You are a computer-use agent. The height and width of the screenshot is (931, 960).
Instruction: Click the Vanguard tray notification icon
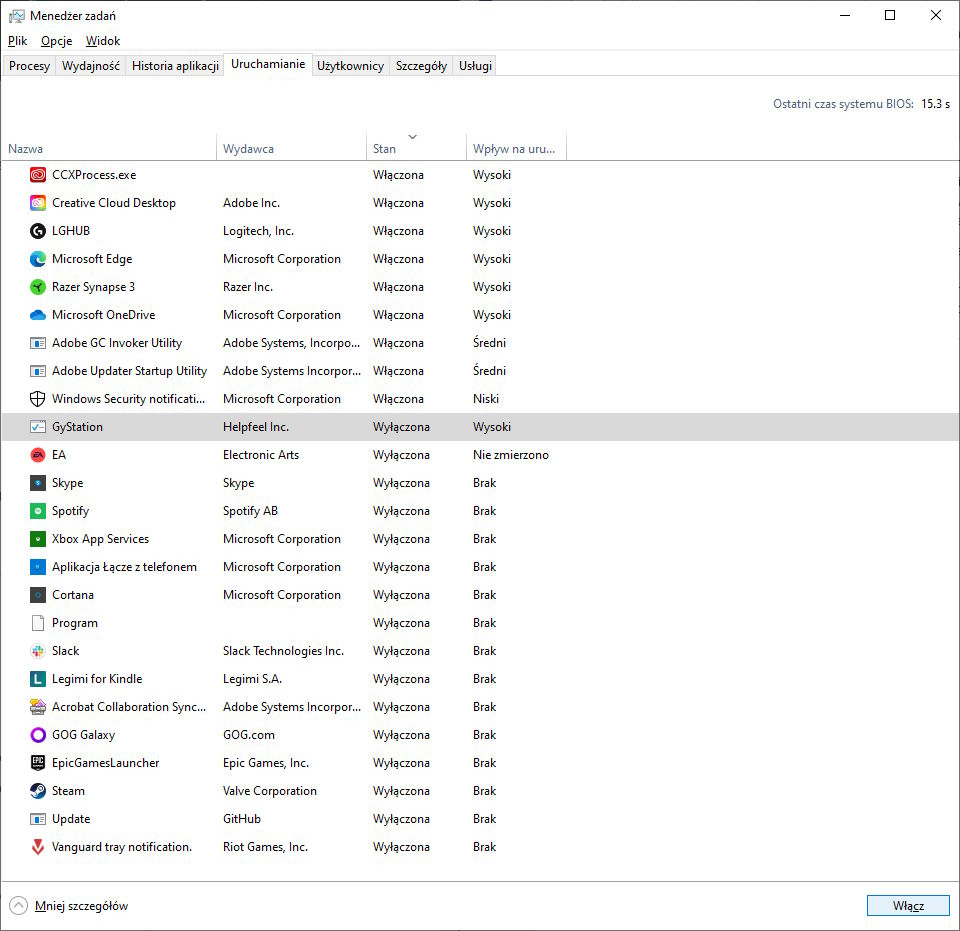(x=38, y=847)
